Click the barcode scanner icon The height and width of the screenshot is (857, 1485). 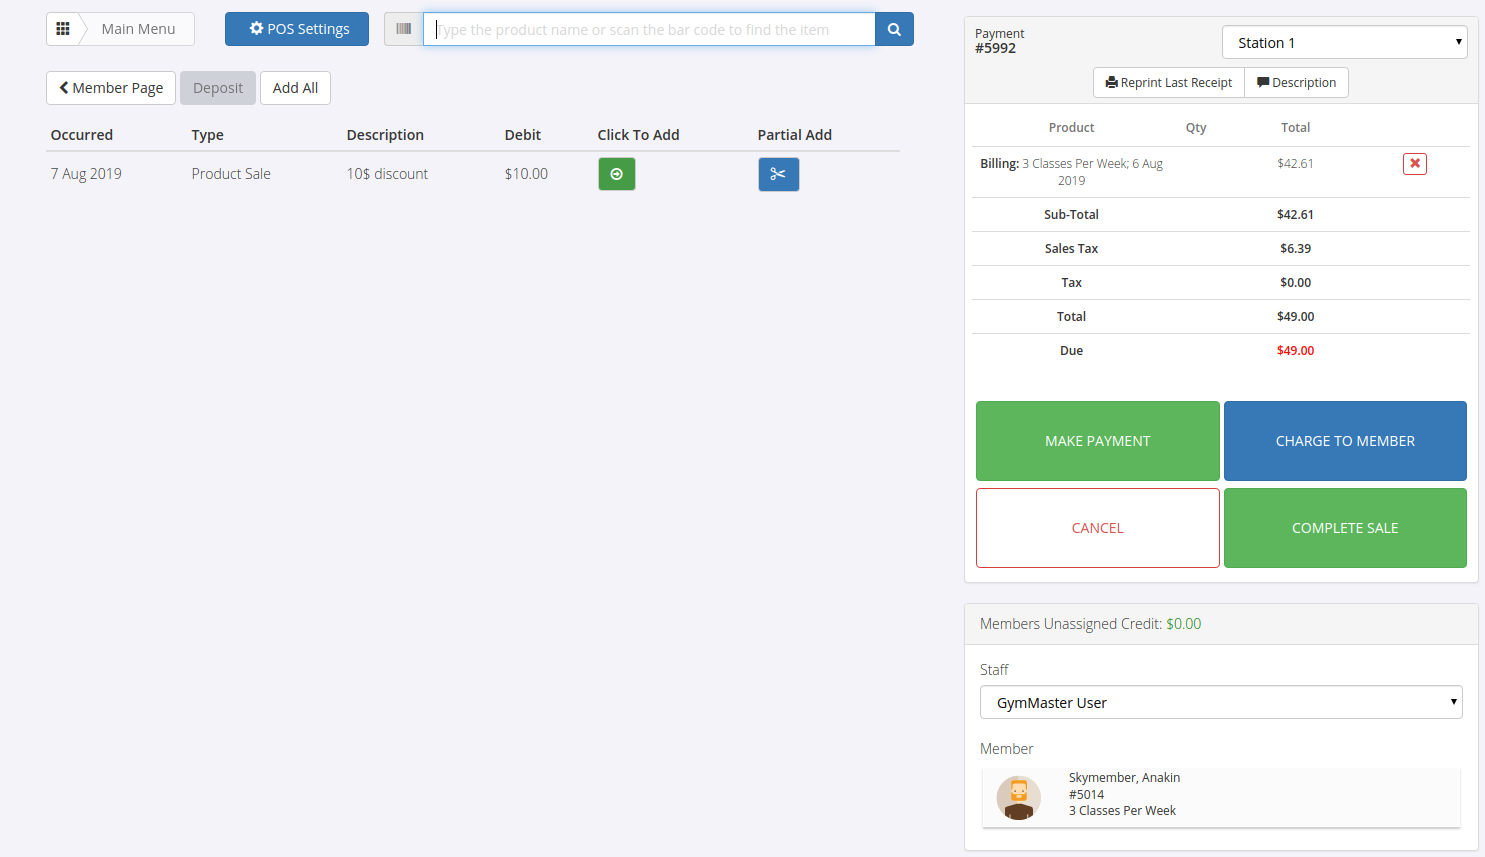pyautogui.click(x=404, y=29)
